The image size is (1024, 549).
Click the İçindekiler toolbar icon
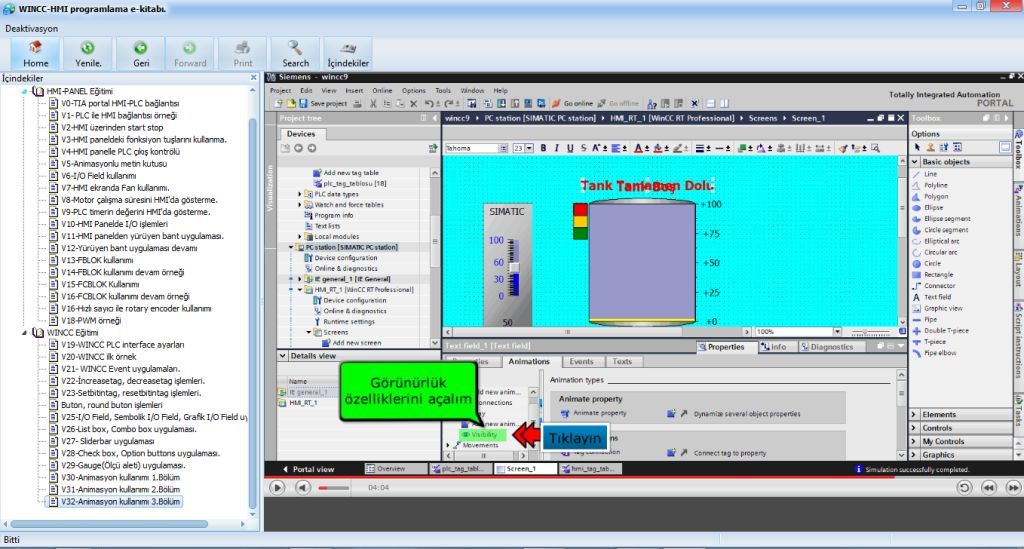click(x=348, y=53)
